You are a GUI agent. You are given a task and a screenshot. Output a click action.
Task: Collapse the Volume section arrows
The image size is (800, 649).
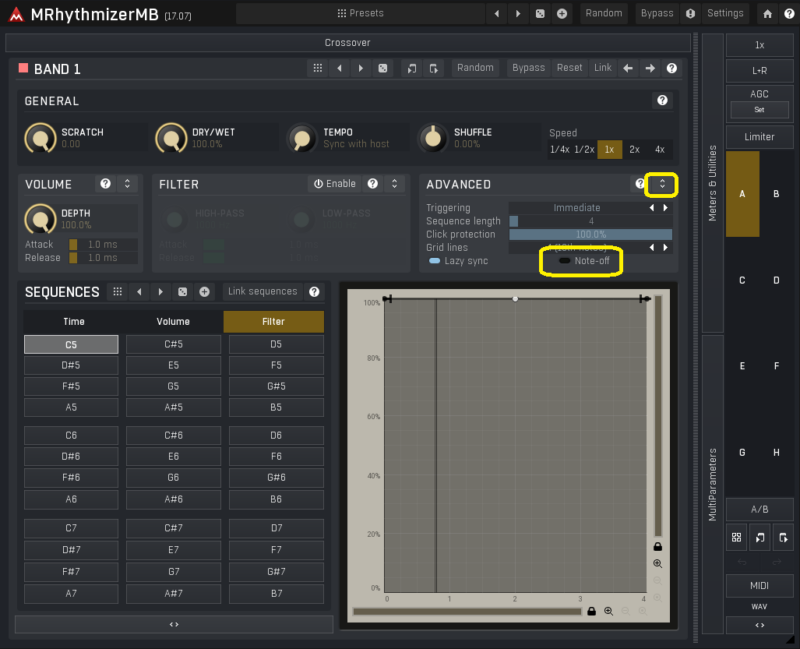[x=127, y=184]
